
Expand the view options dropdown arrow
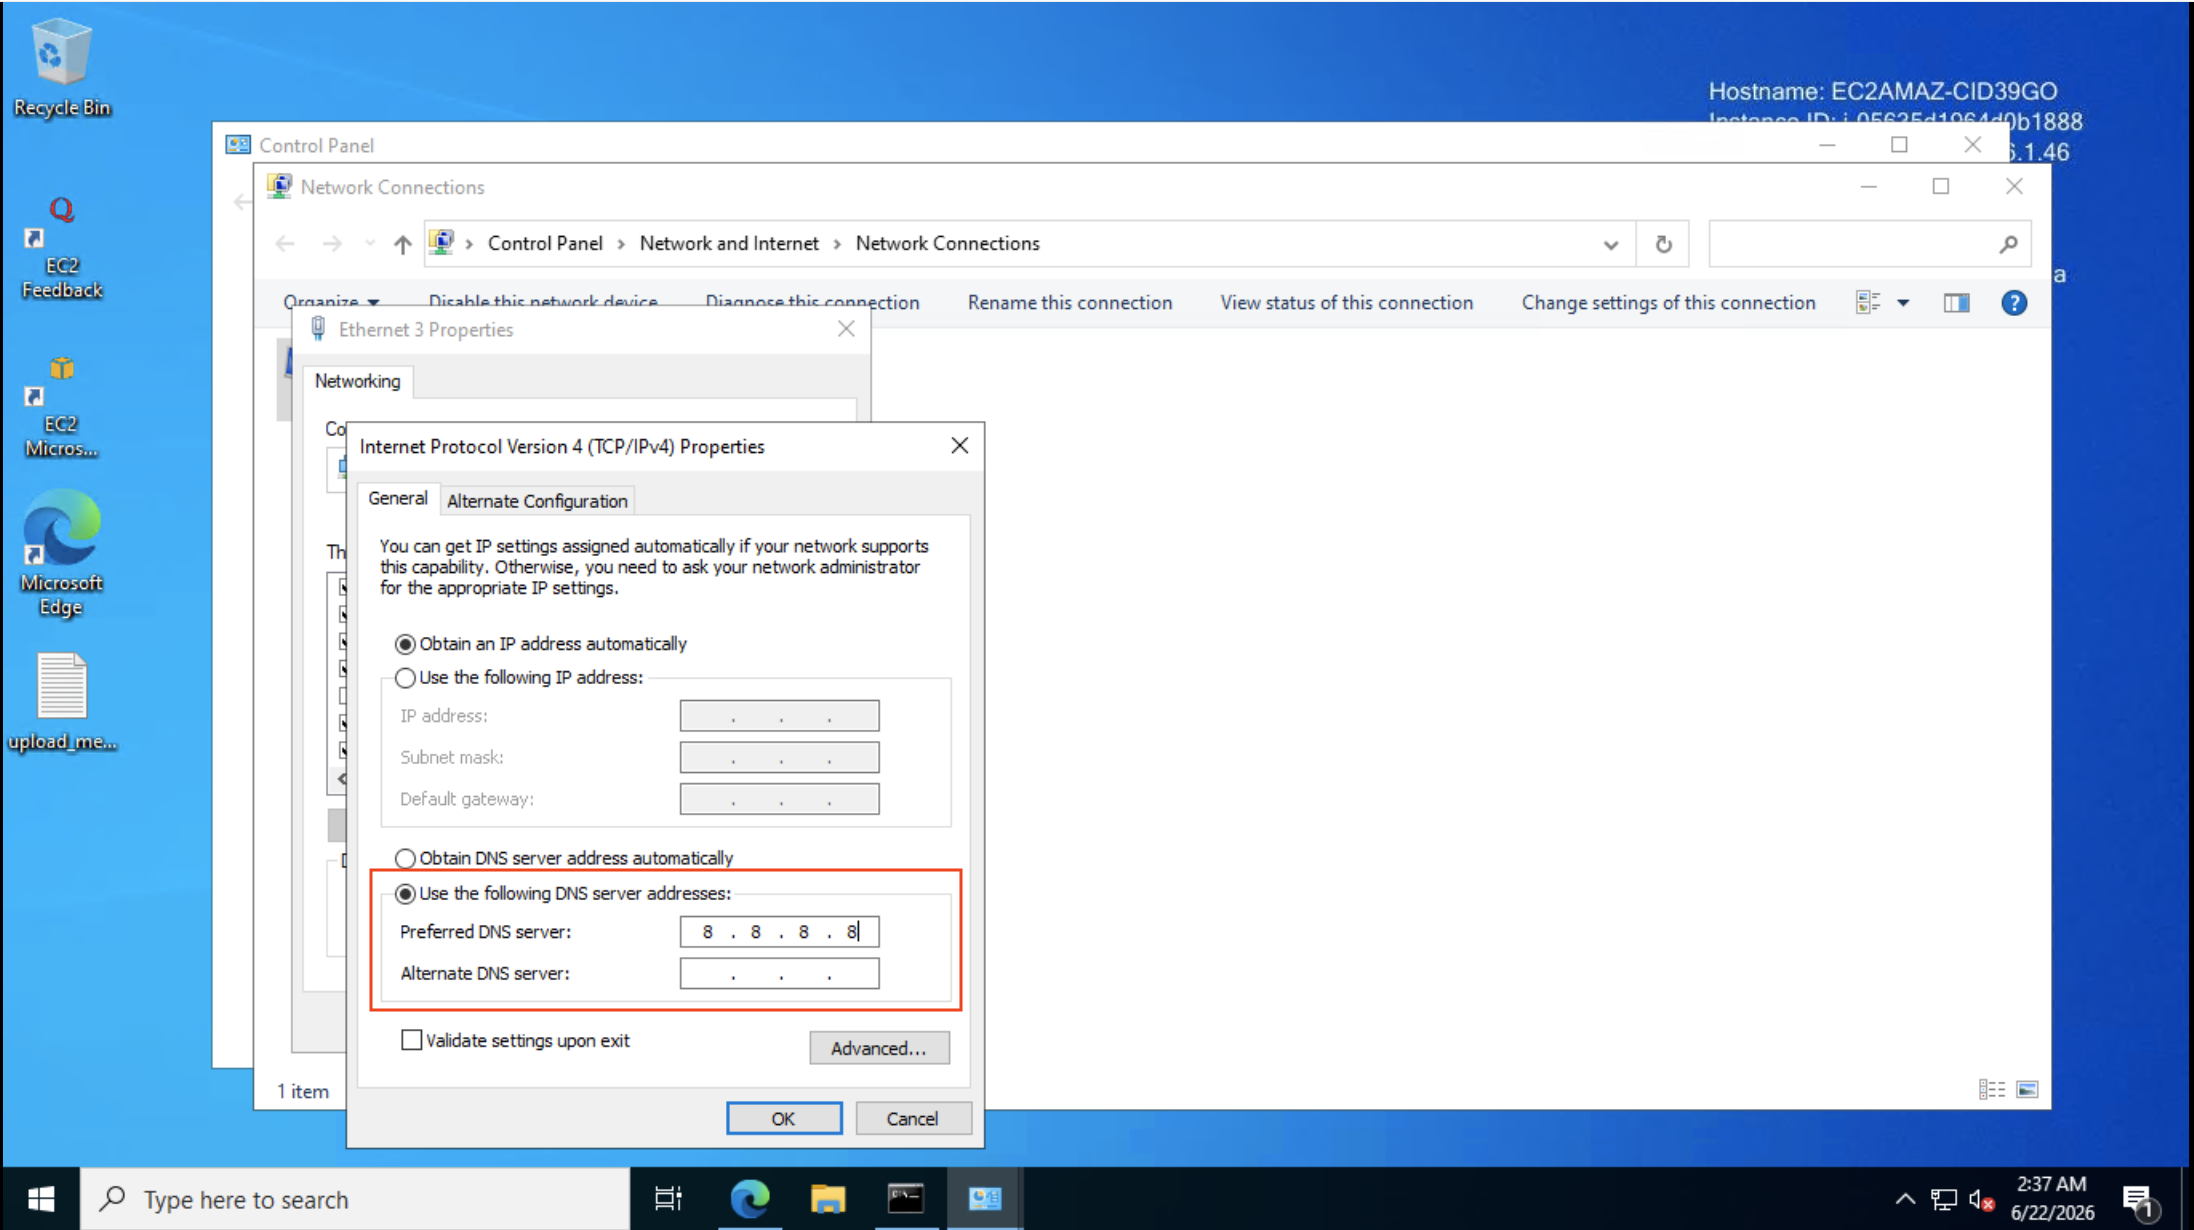(1903, 303)
